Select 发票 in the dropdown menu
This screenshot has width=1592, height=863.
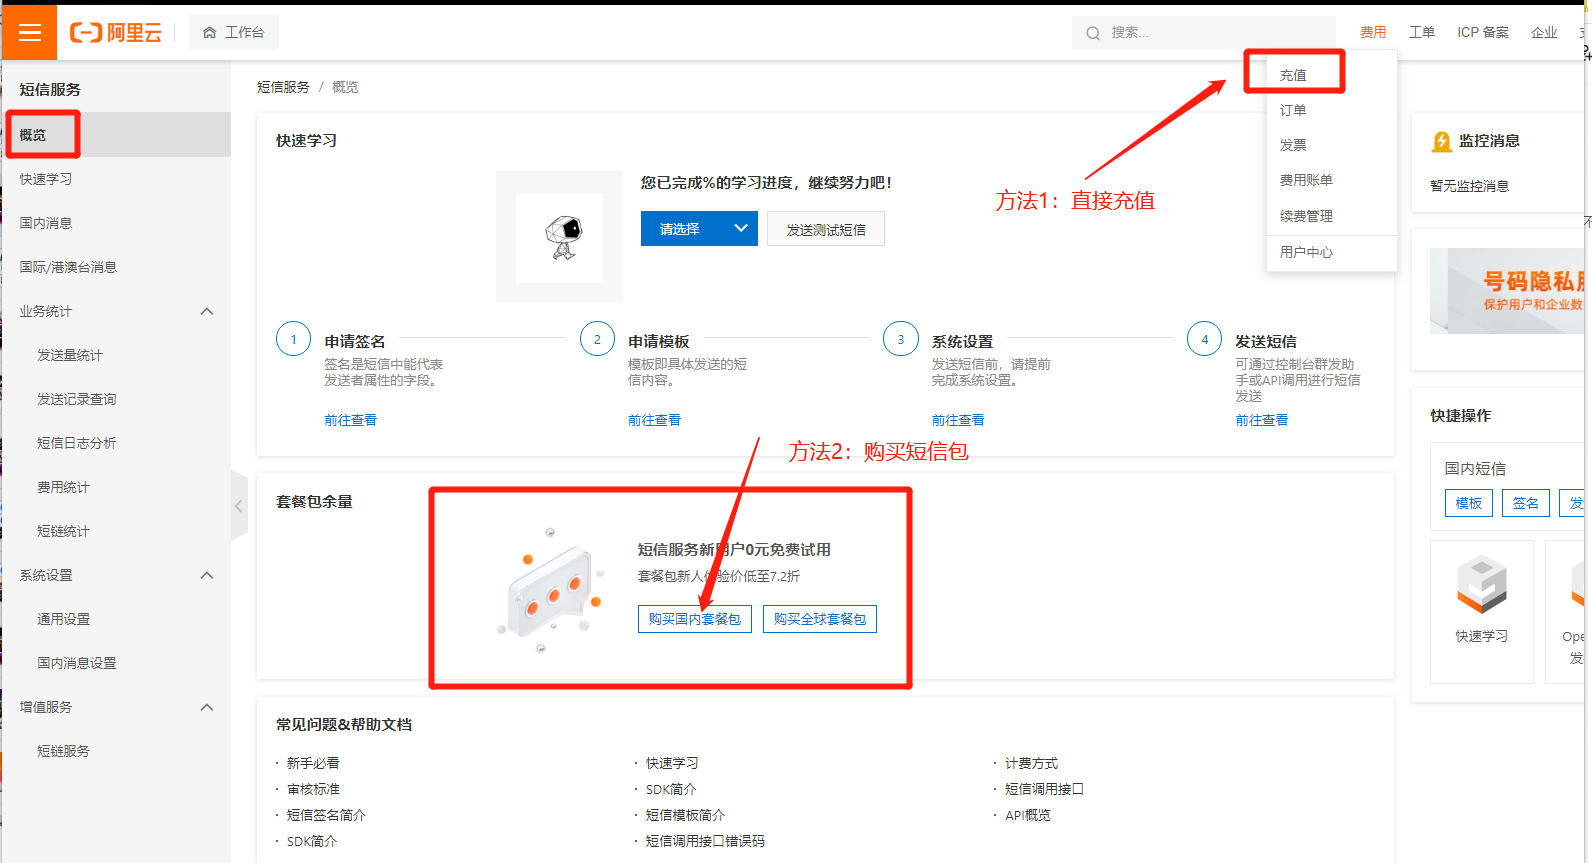pos(1293,145)
